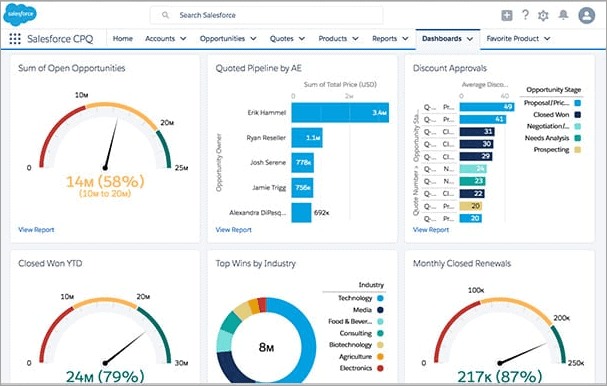
Task: Open the Reports tab
Action: tap(384, 39)
